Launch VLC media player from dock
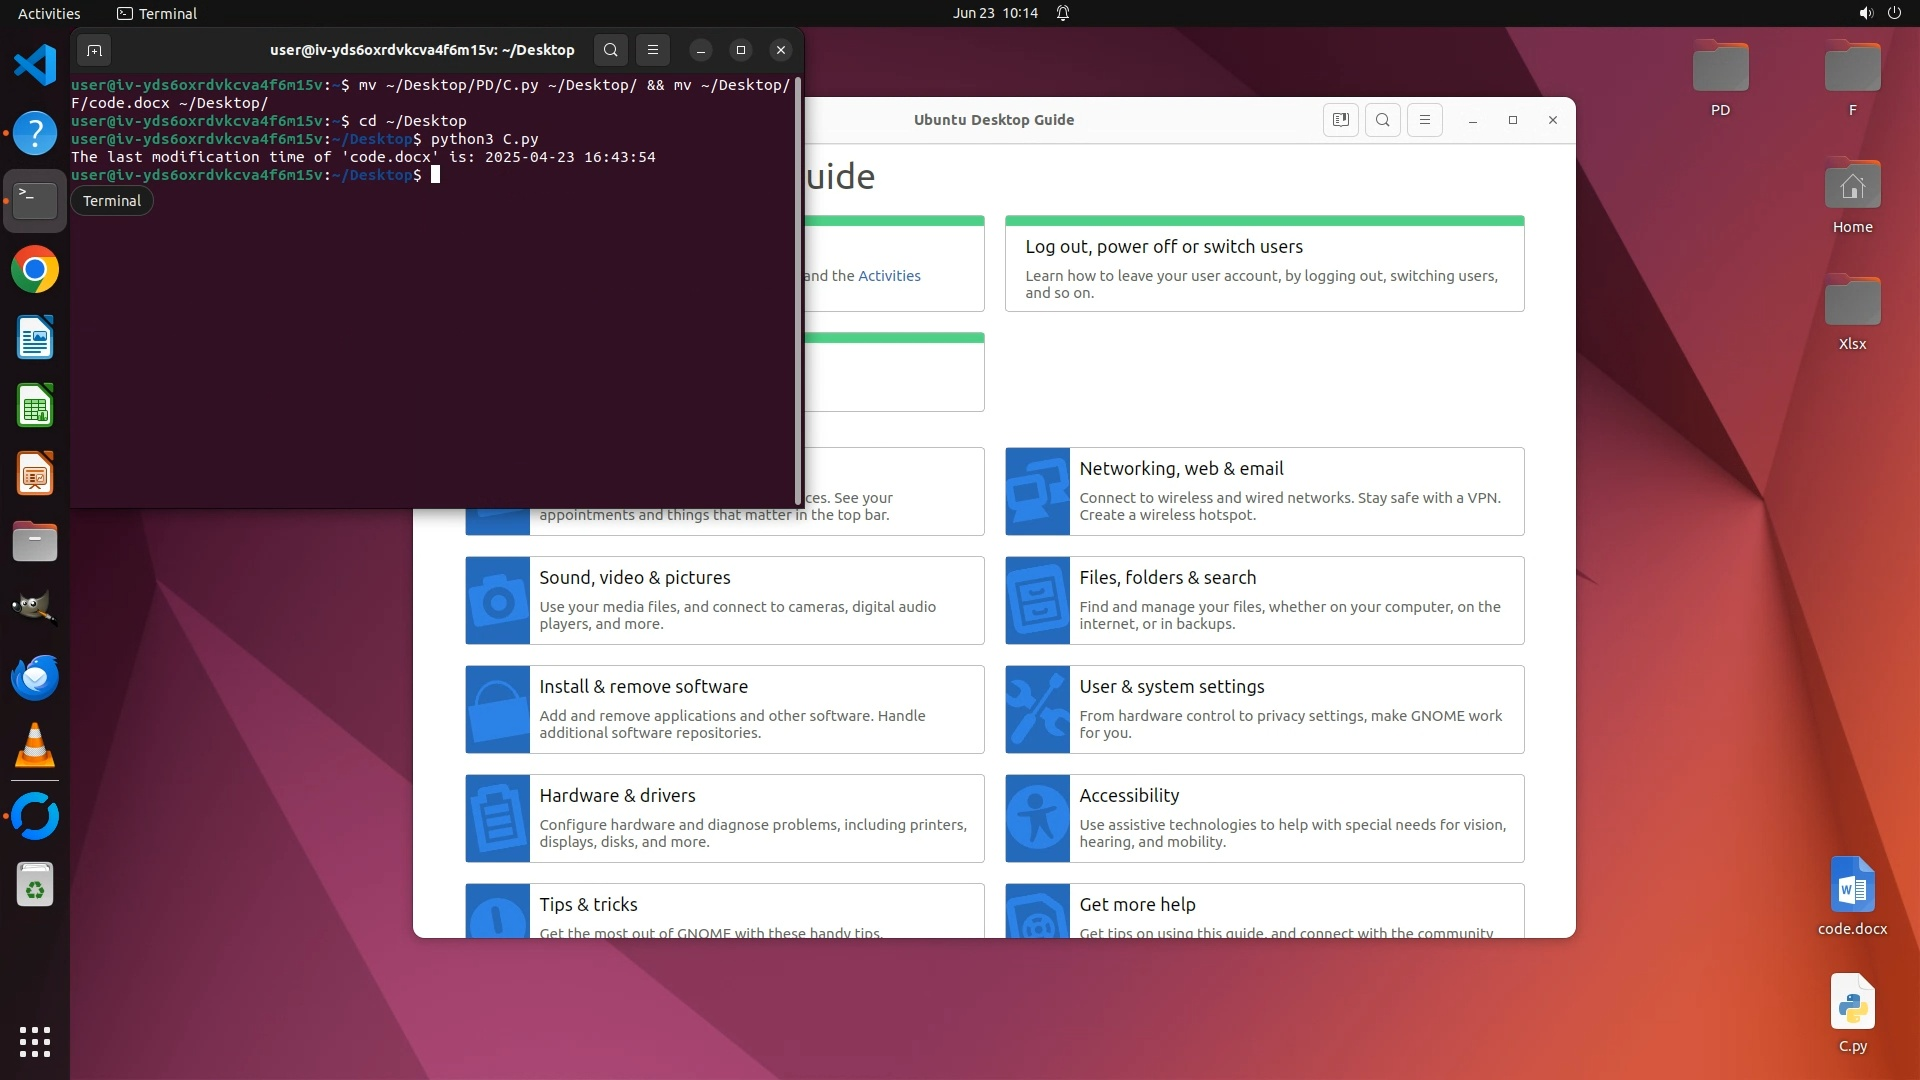This screenshot has height=1080, width=1920. tap(35, 746)
